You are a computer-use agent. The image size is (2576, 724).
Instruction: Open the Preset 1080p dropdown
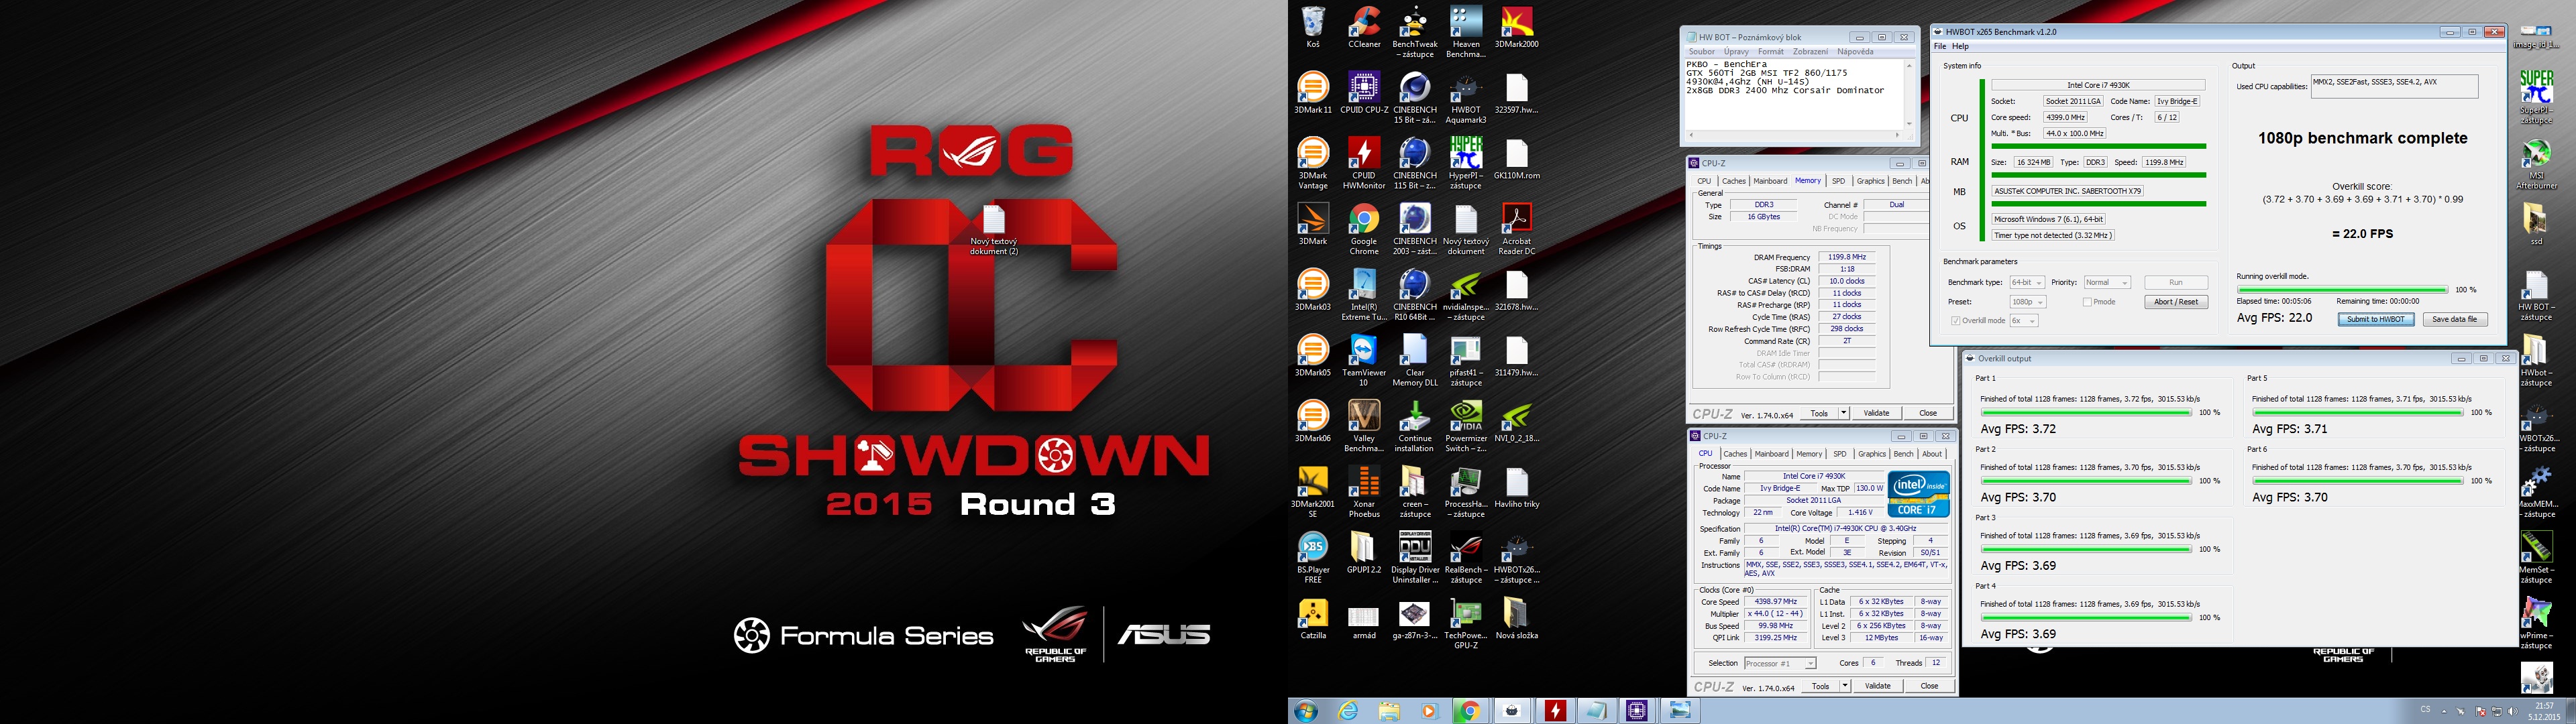click(x=2028, y=302)
